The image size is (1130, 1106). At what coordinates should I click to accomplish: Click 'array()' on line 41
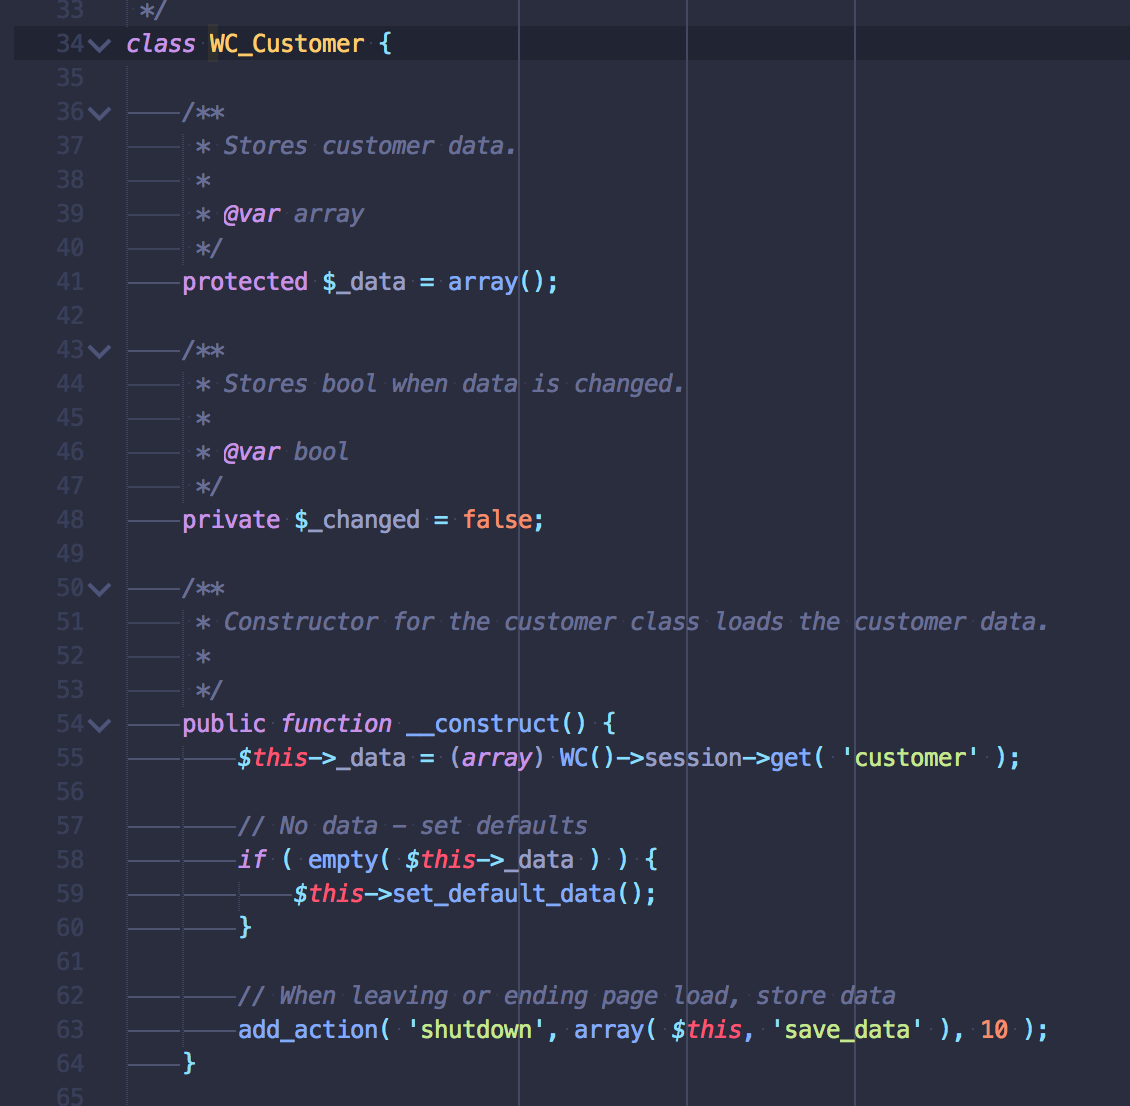497,282
